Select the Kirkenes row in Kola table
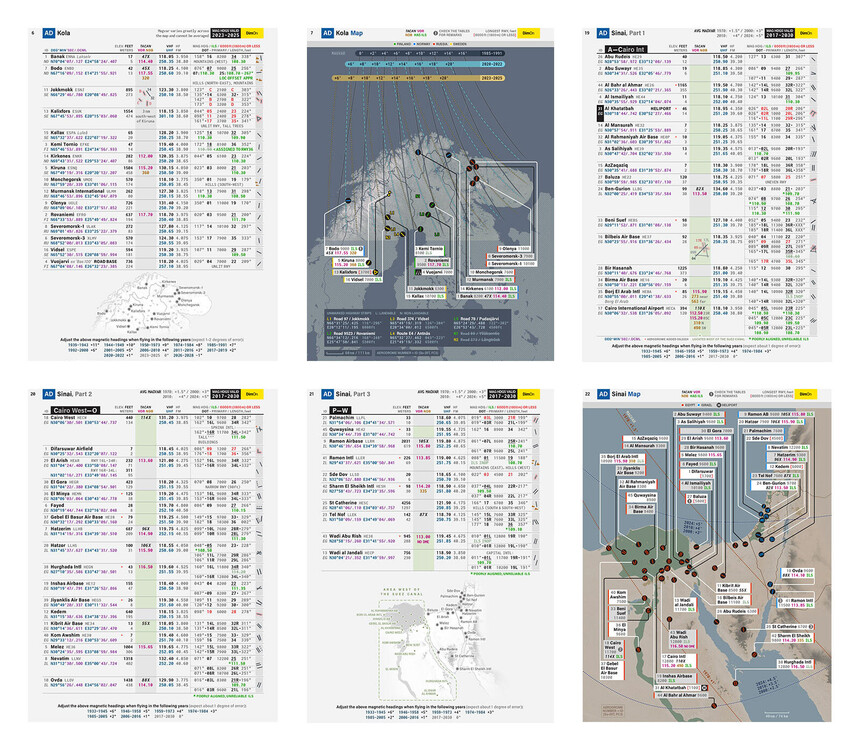 [x=152, y=159]
